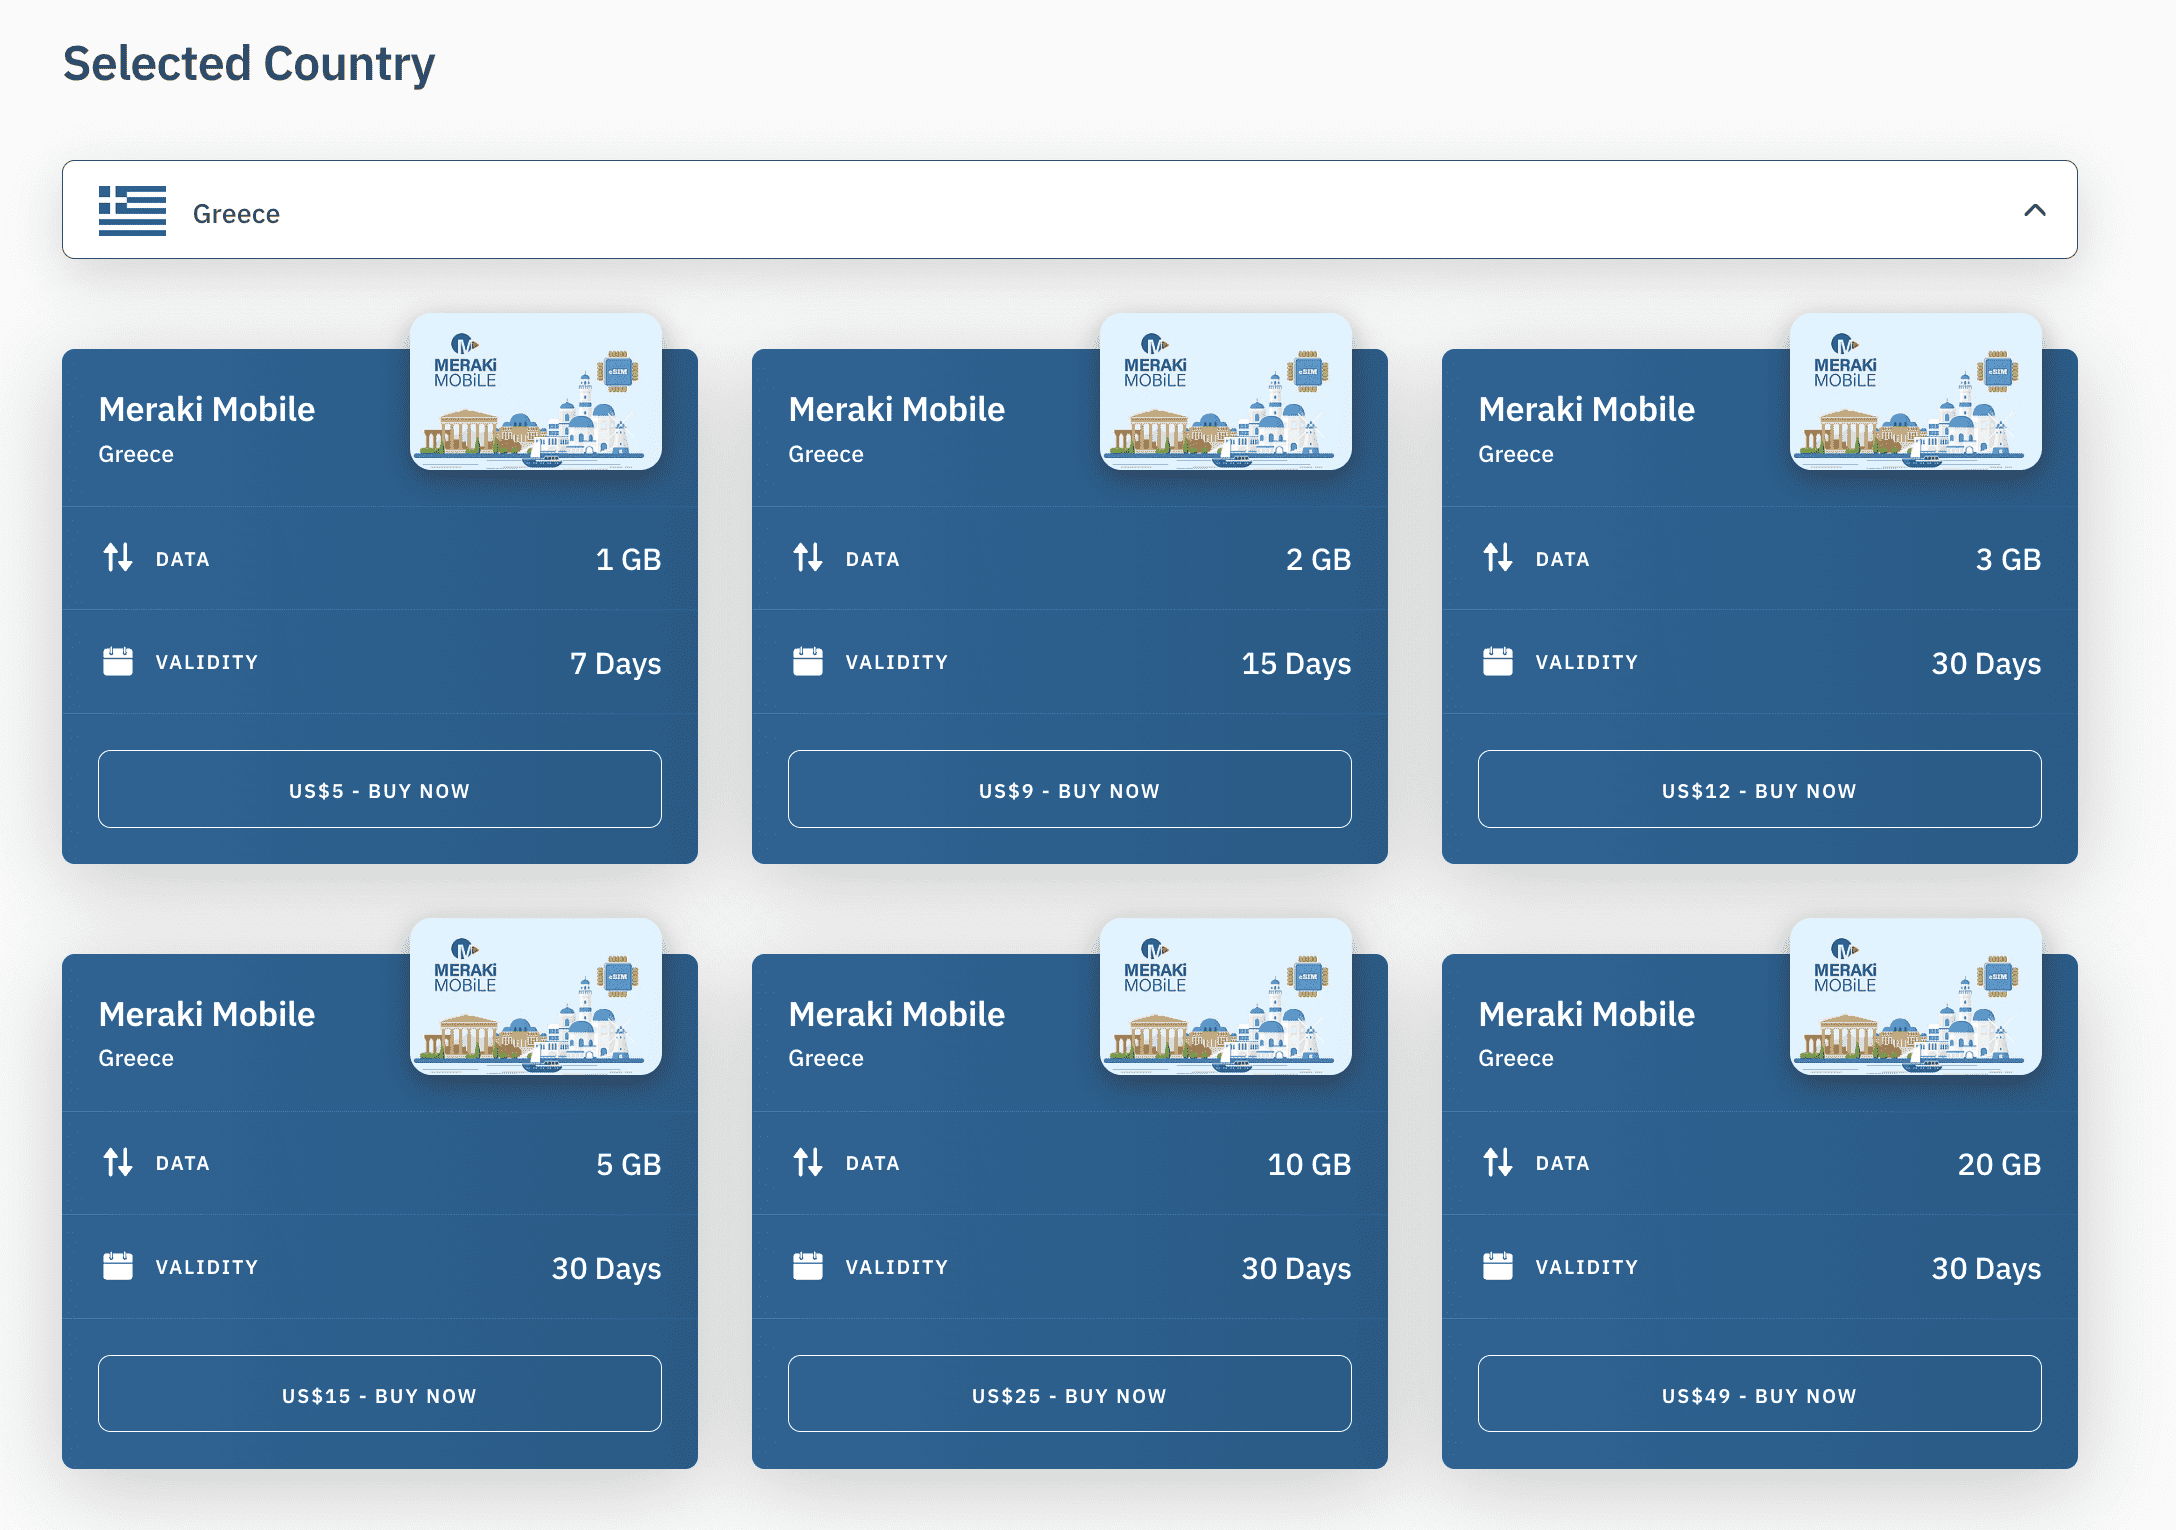Click the calendar icon on 2 GB plan
Image resolution: width=2176 pixels, height=1530 pixels.
point(808,660)
